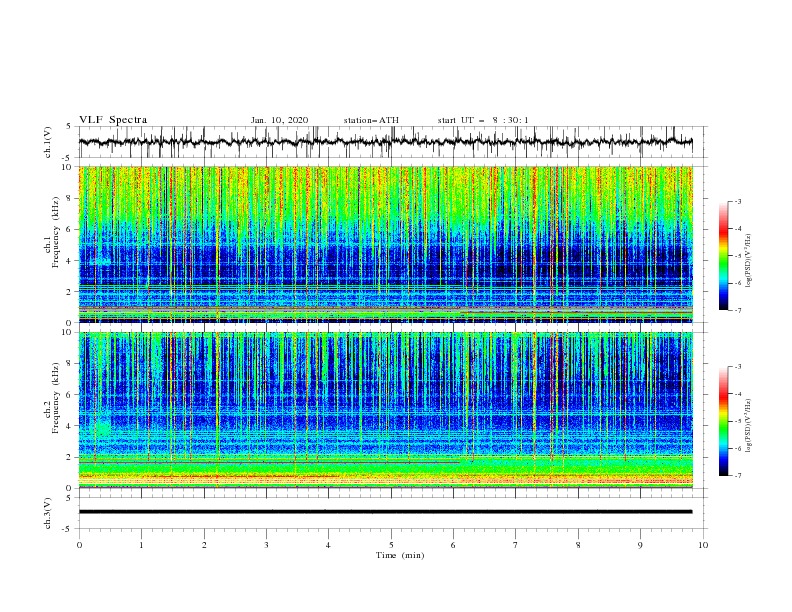This screenshot has height=612, width=792.
Task: Click the "station=ATH" header label
Action: 371,120
